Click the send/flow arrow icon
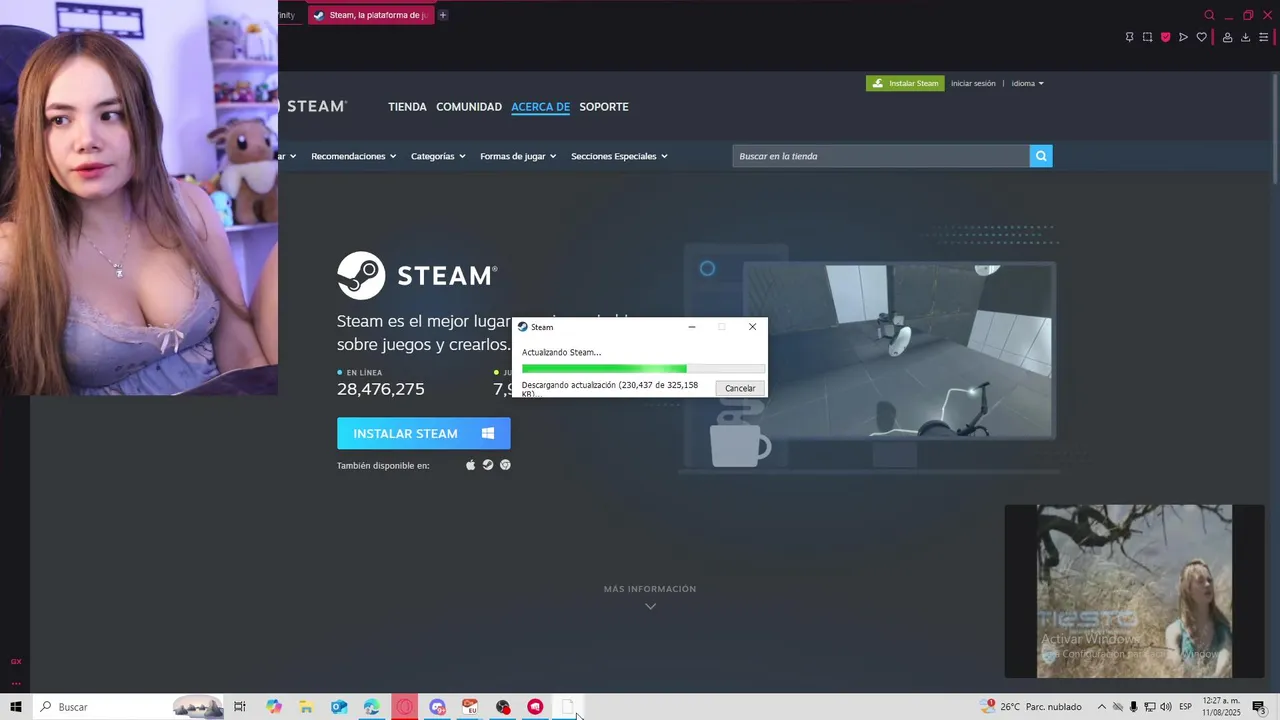Image resolution: width=1280 pixels, height=720 pixels. click(x=1183, y=37)
